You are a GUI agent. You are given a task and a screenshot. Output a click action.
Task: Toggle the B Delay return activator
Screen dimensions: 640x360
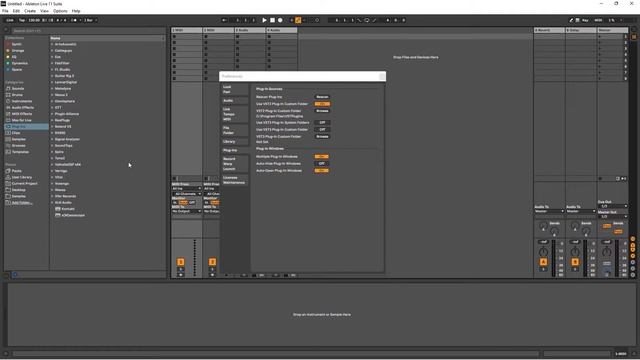(575, 262)
